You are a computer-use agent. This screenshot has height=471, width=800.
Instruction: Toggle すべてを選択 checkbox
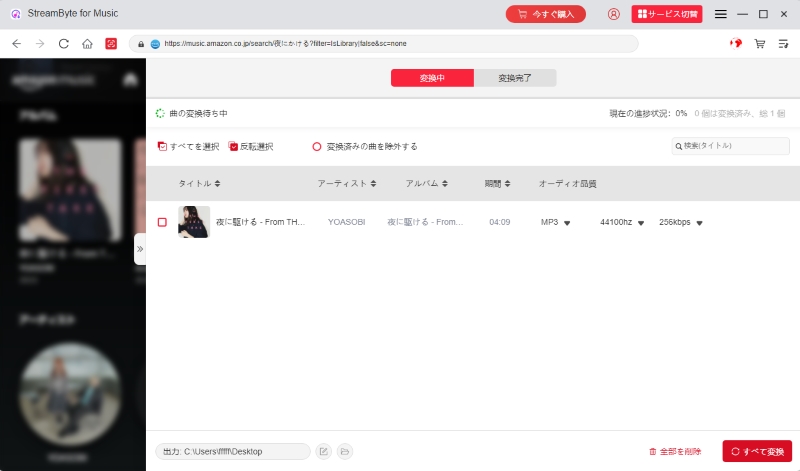[162, 146]
